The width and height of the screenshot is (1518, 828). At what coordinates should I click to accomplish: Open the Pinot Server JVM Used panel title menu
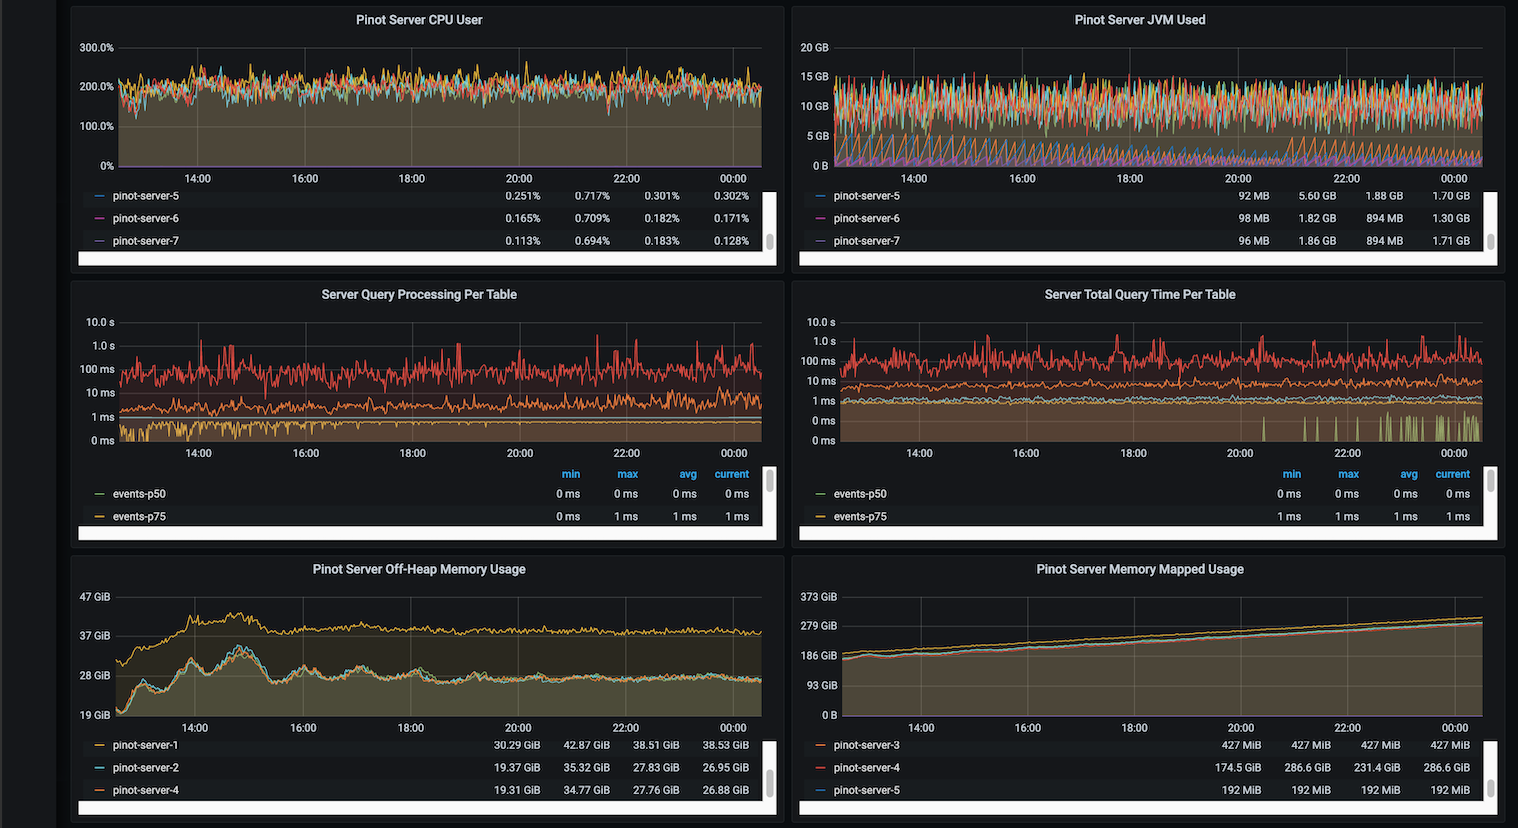(1139, 20)
